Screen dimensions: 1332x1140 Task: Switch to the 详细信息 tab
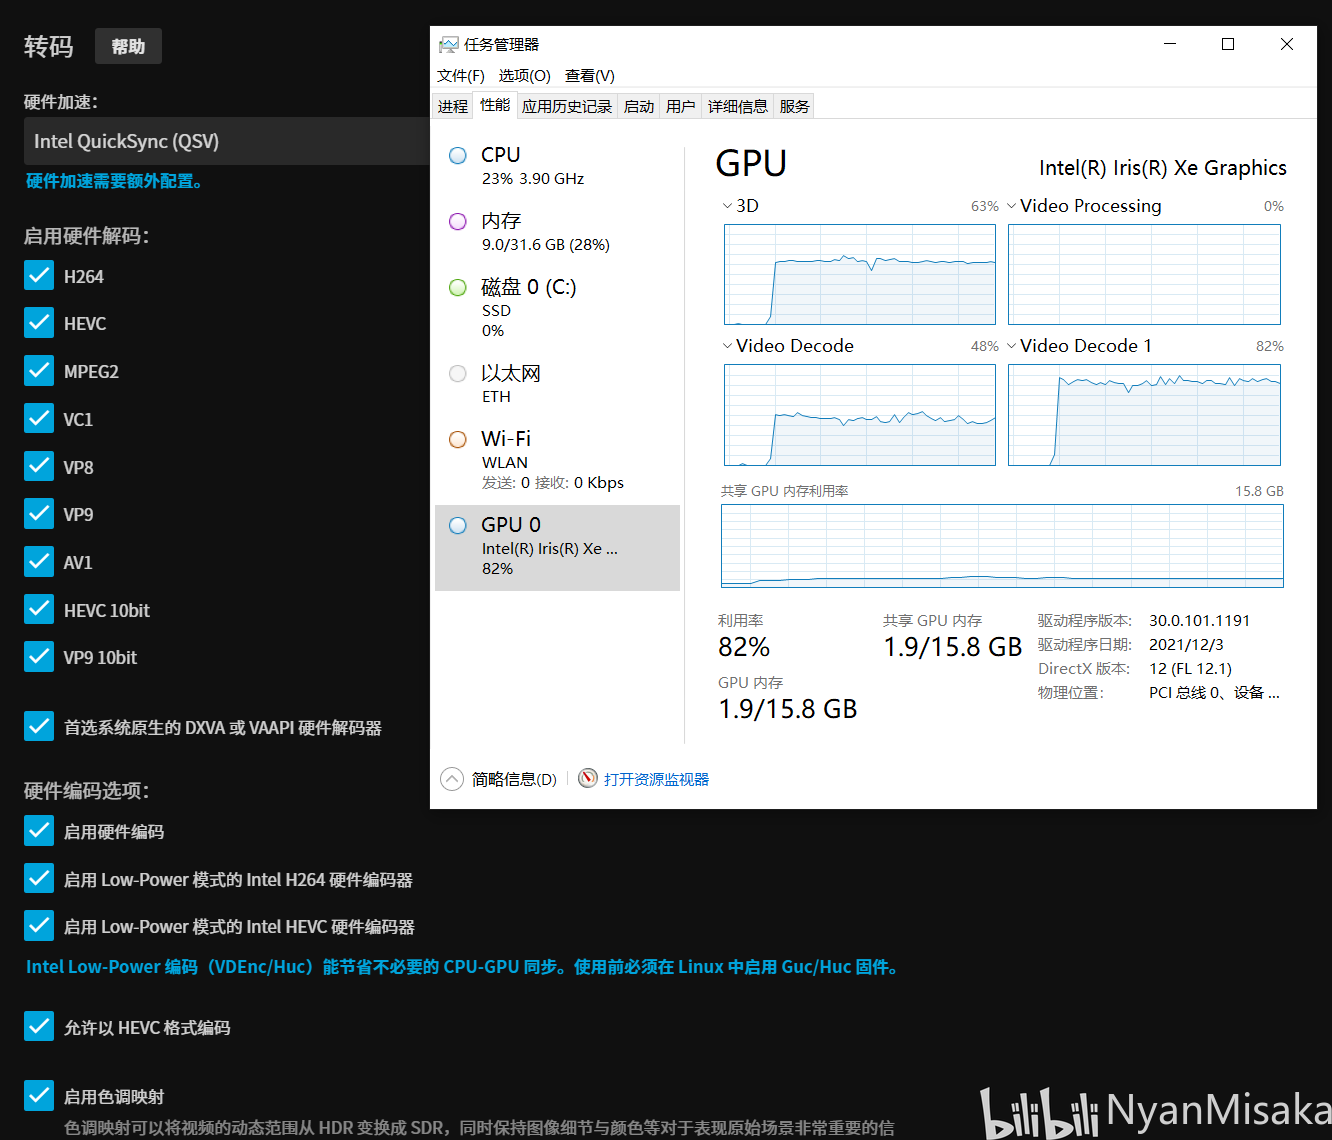pos(738,106)
